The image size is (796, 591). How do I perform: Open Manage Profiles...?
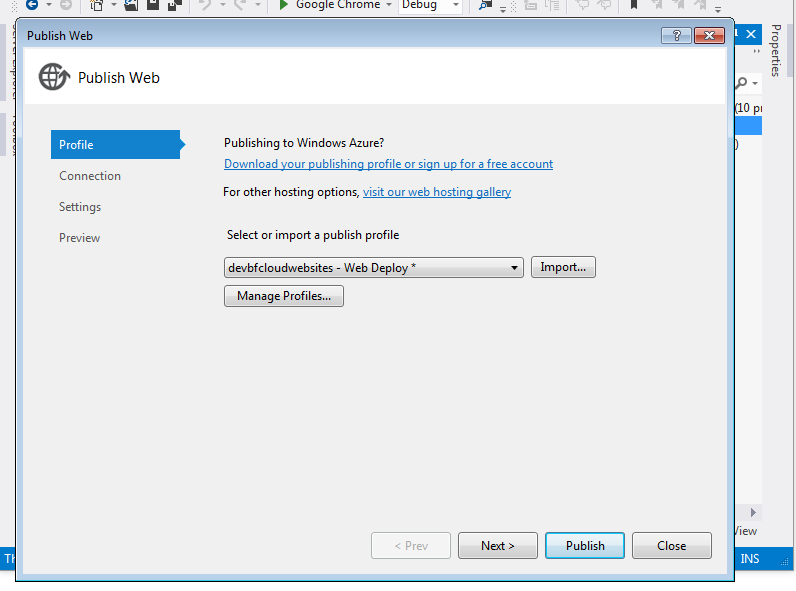[x=284, y=296]
